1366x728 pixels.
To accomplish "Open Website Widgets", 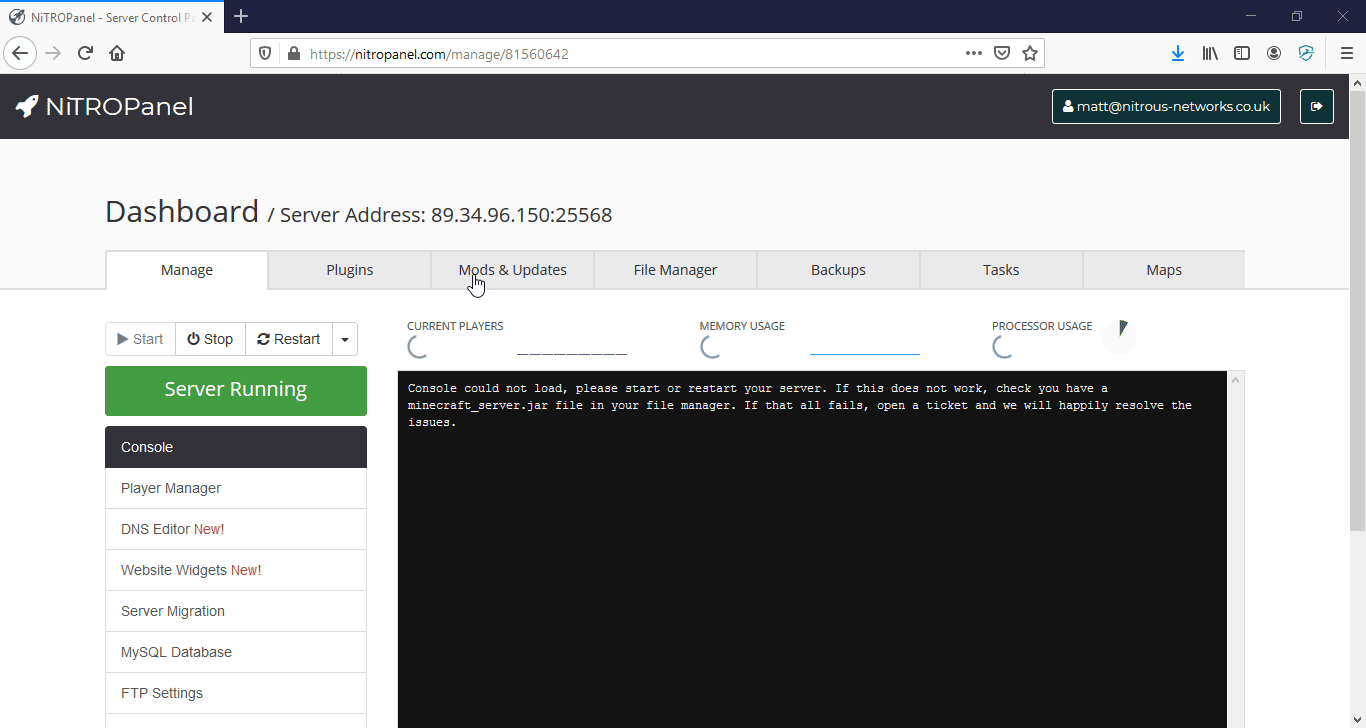I will click(x=236, y=570).
